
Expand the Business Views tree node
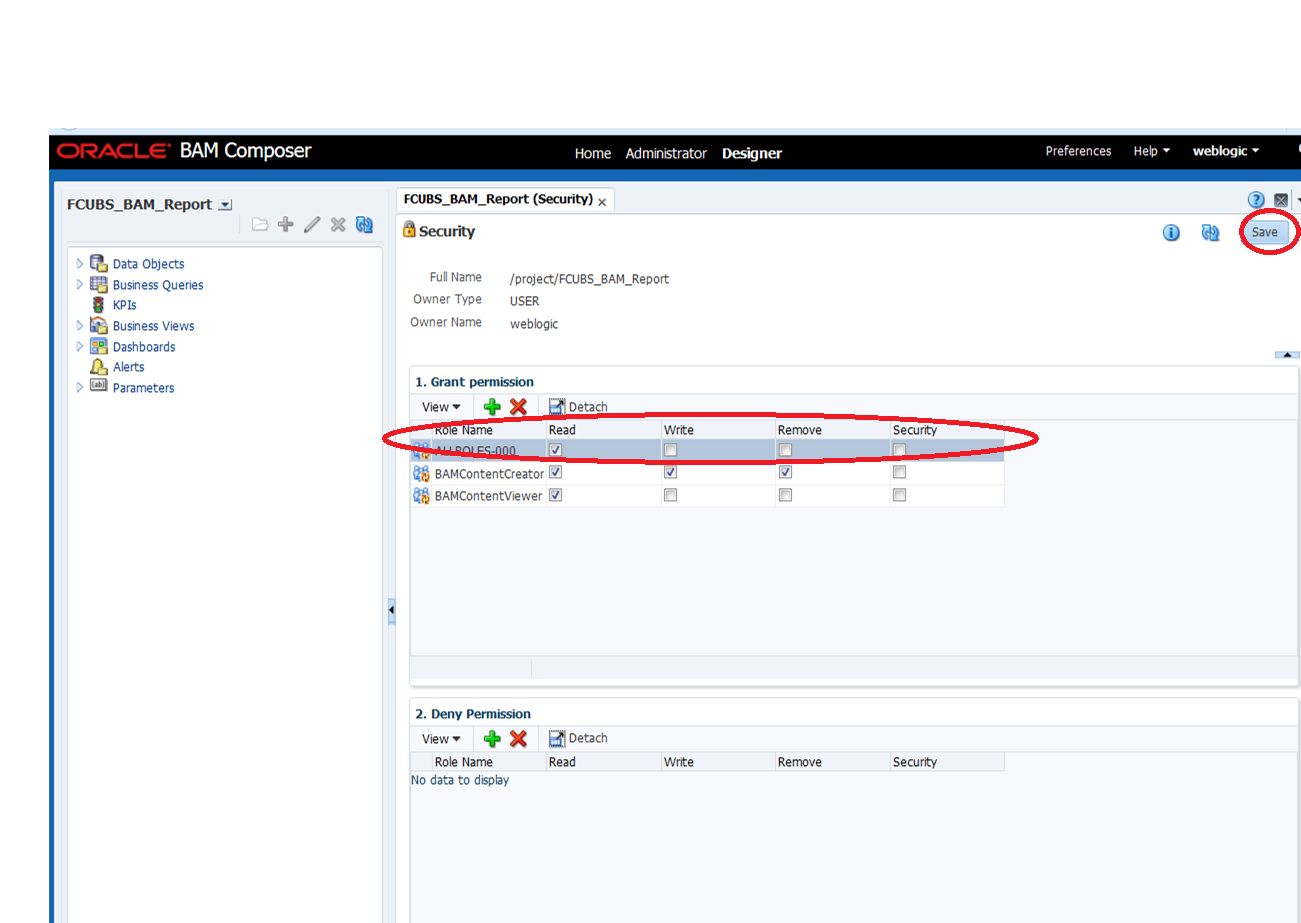point(80,325)
